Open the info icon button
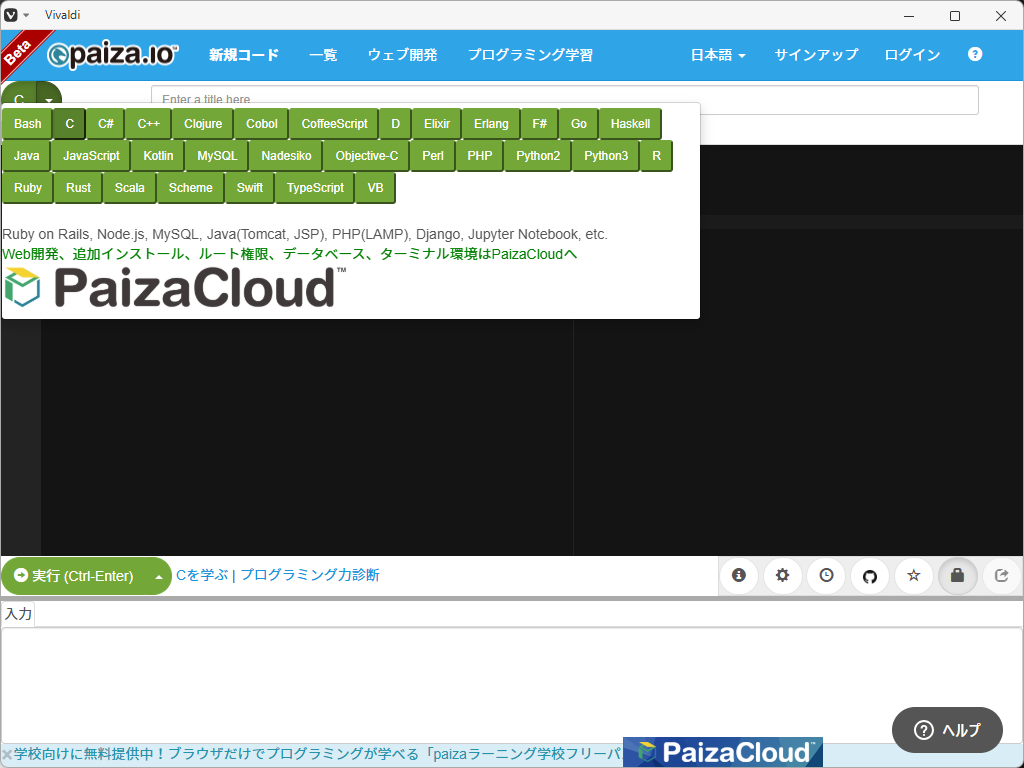This screenshot has height=768, width=1024. (739, 575)
